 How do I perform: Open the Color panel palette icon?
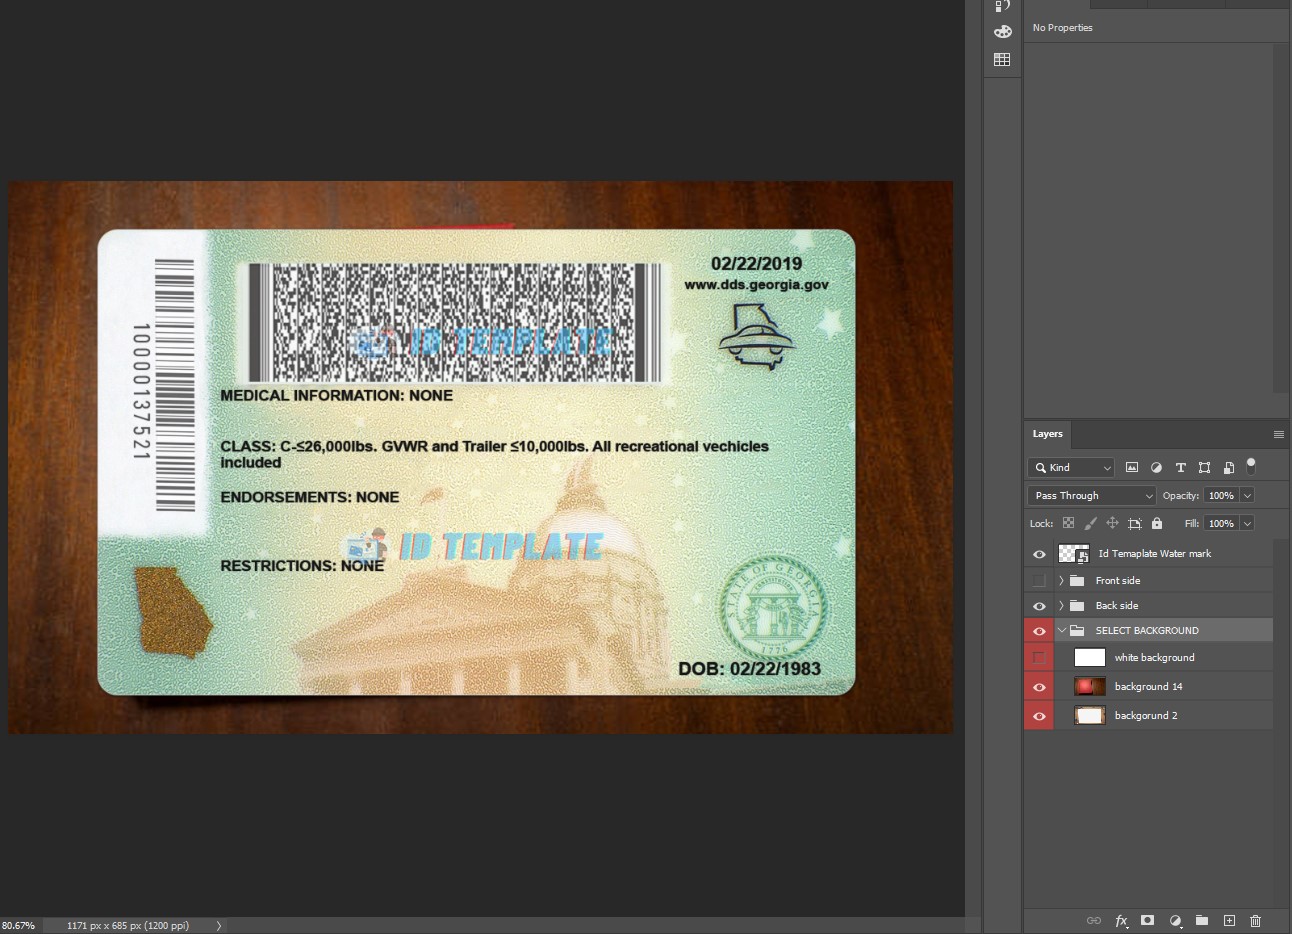[1002, 32]
